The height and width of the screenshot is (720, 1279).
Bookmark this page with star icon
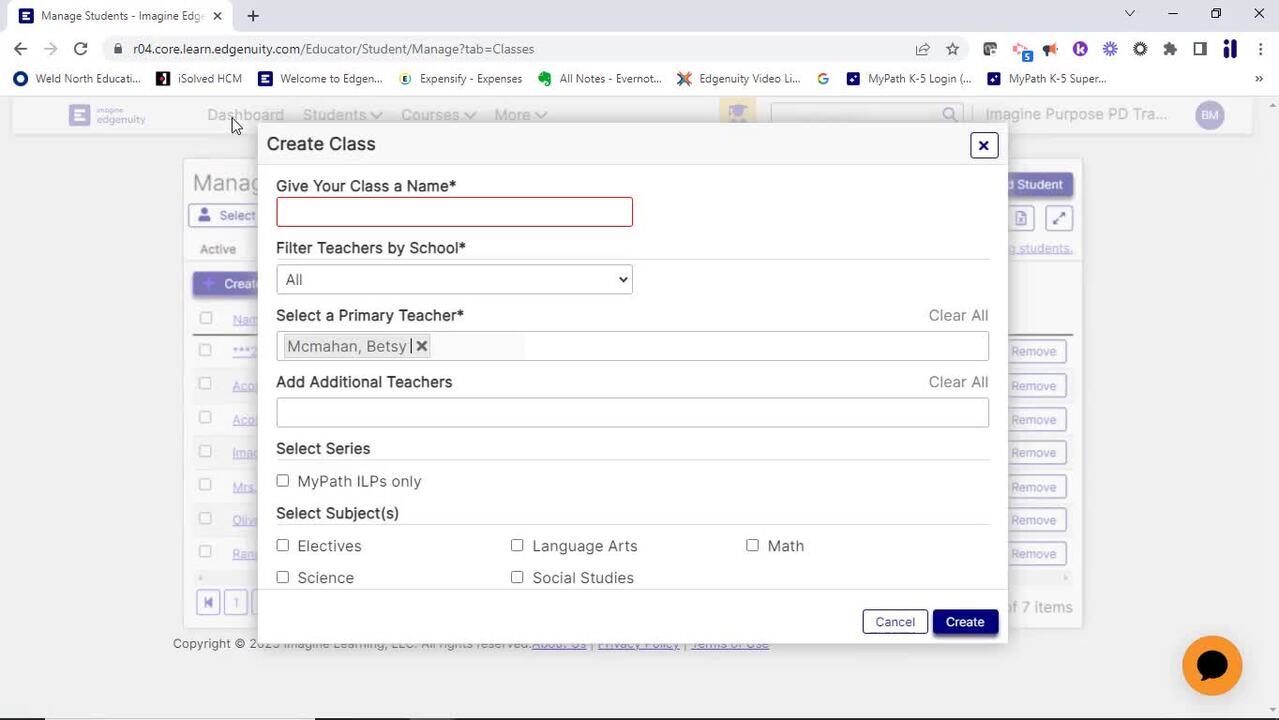[952, 49]
